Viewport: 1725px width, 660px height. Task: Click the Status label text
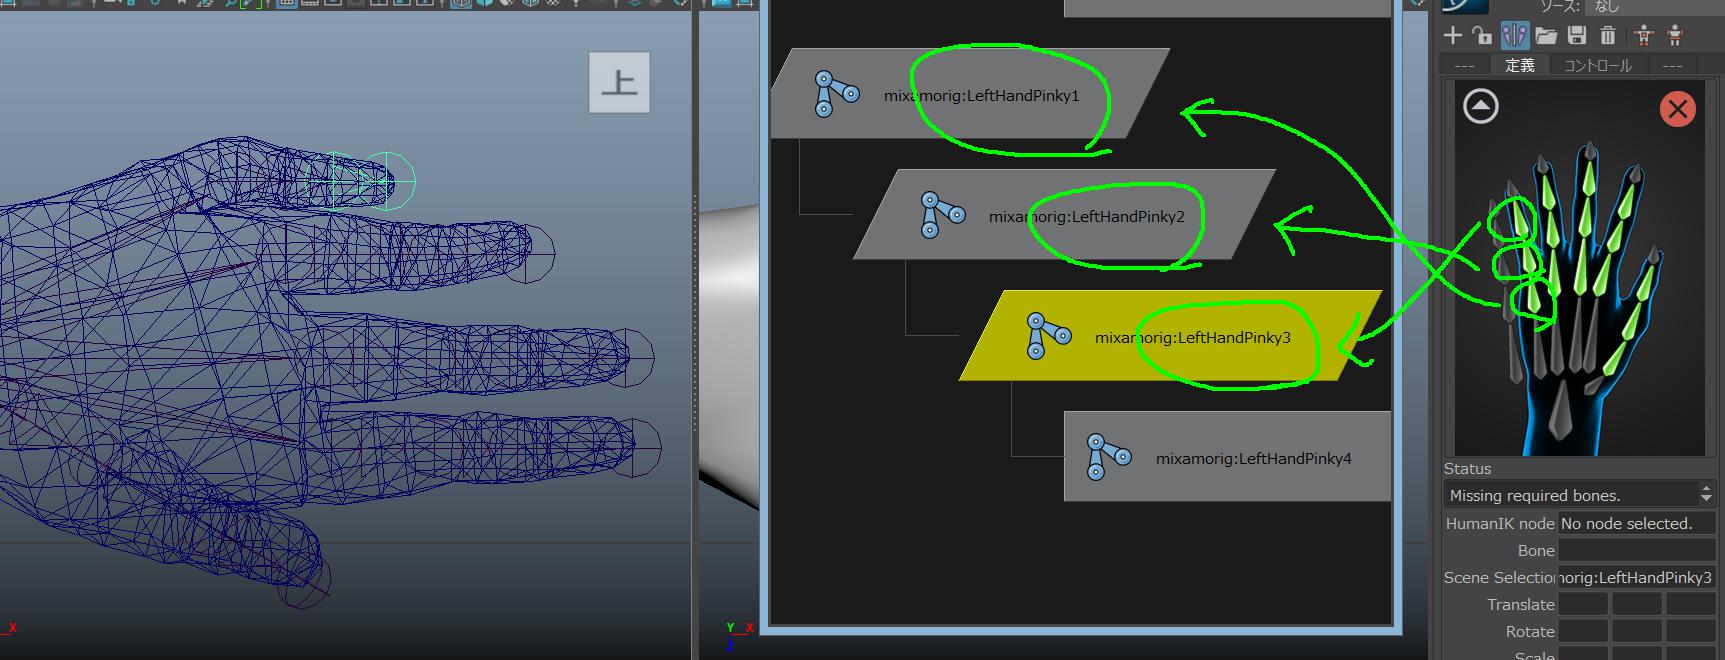tap(1467, 469)
